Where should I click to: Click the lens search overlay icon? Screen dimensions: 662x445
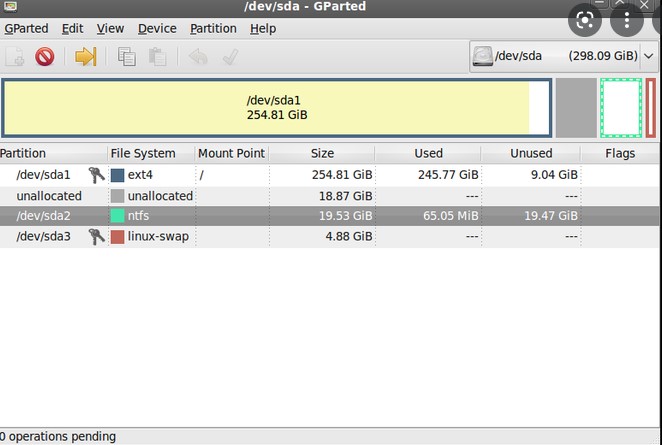click(585, 20)
